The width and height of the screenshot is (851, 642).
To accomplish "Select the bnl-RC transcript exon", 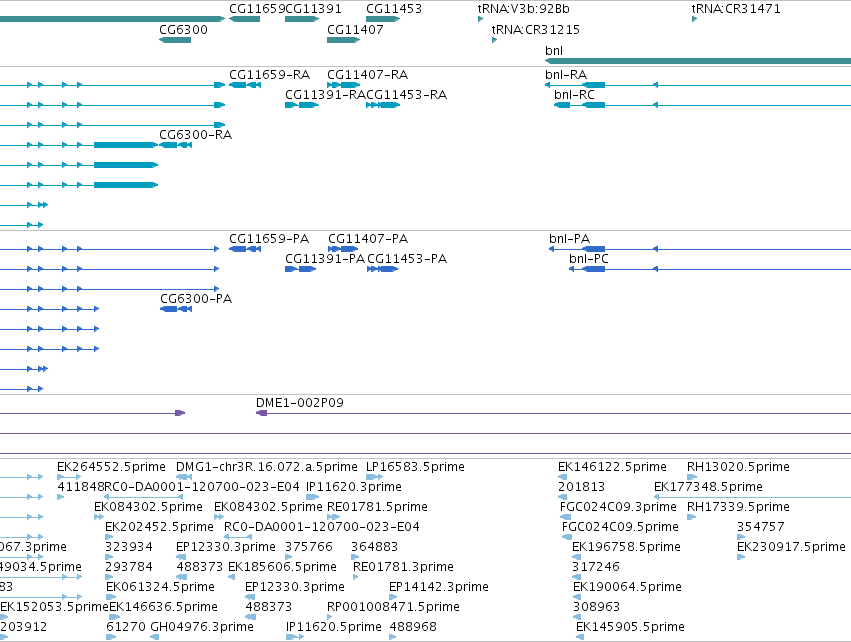I will [x=593, y=105].
